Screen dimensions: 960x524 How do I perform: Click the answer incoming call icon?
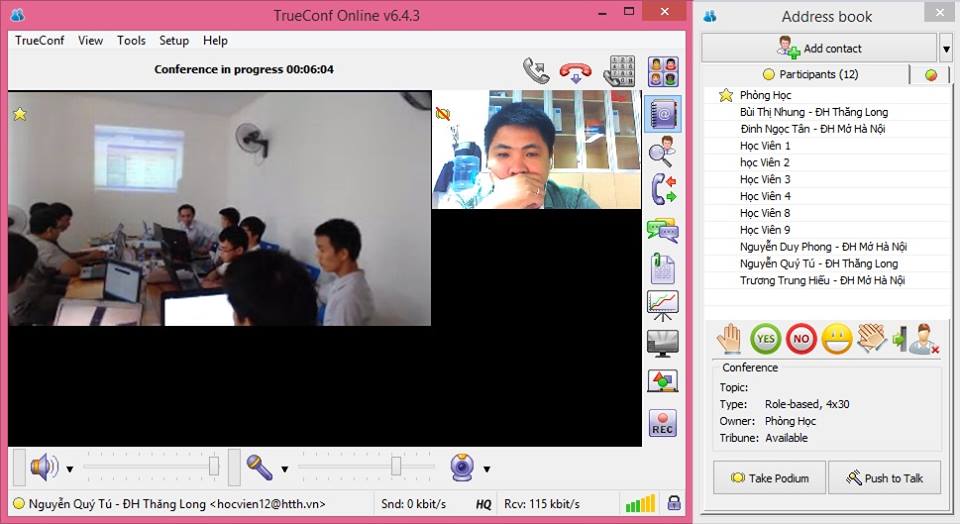[x=536, y=70]
